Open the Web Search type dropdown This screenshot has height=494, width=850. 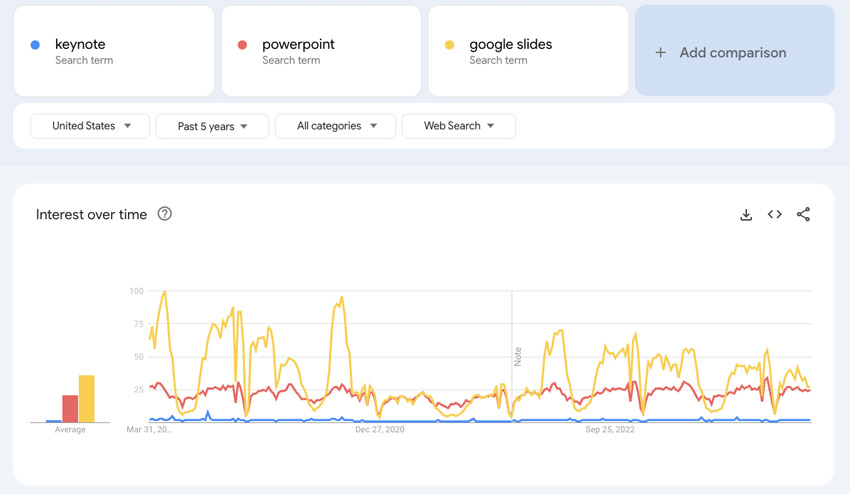pyautogui.click(x=459, y=126)
